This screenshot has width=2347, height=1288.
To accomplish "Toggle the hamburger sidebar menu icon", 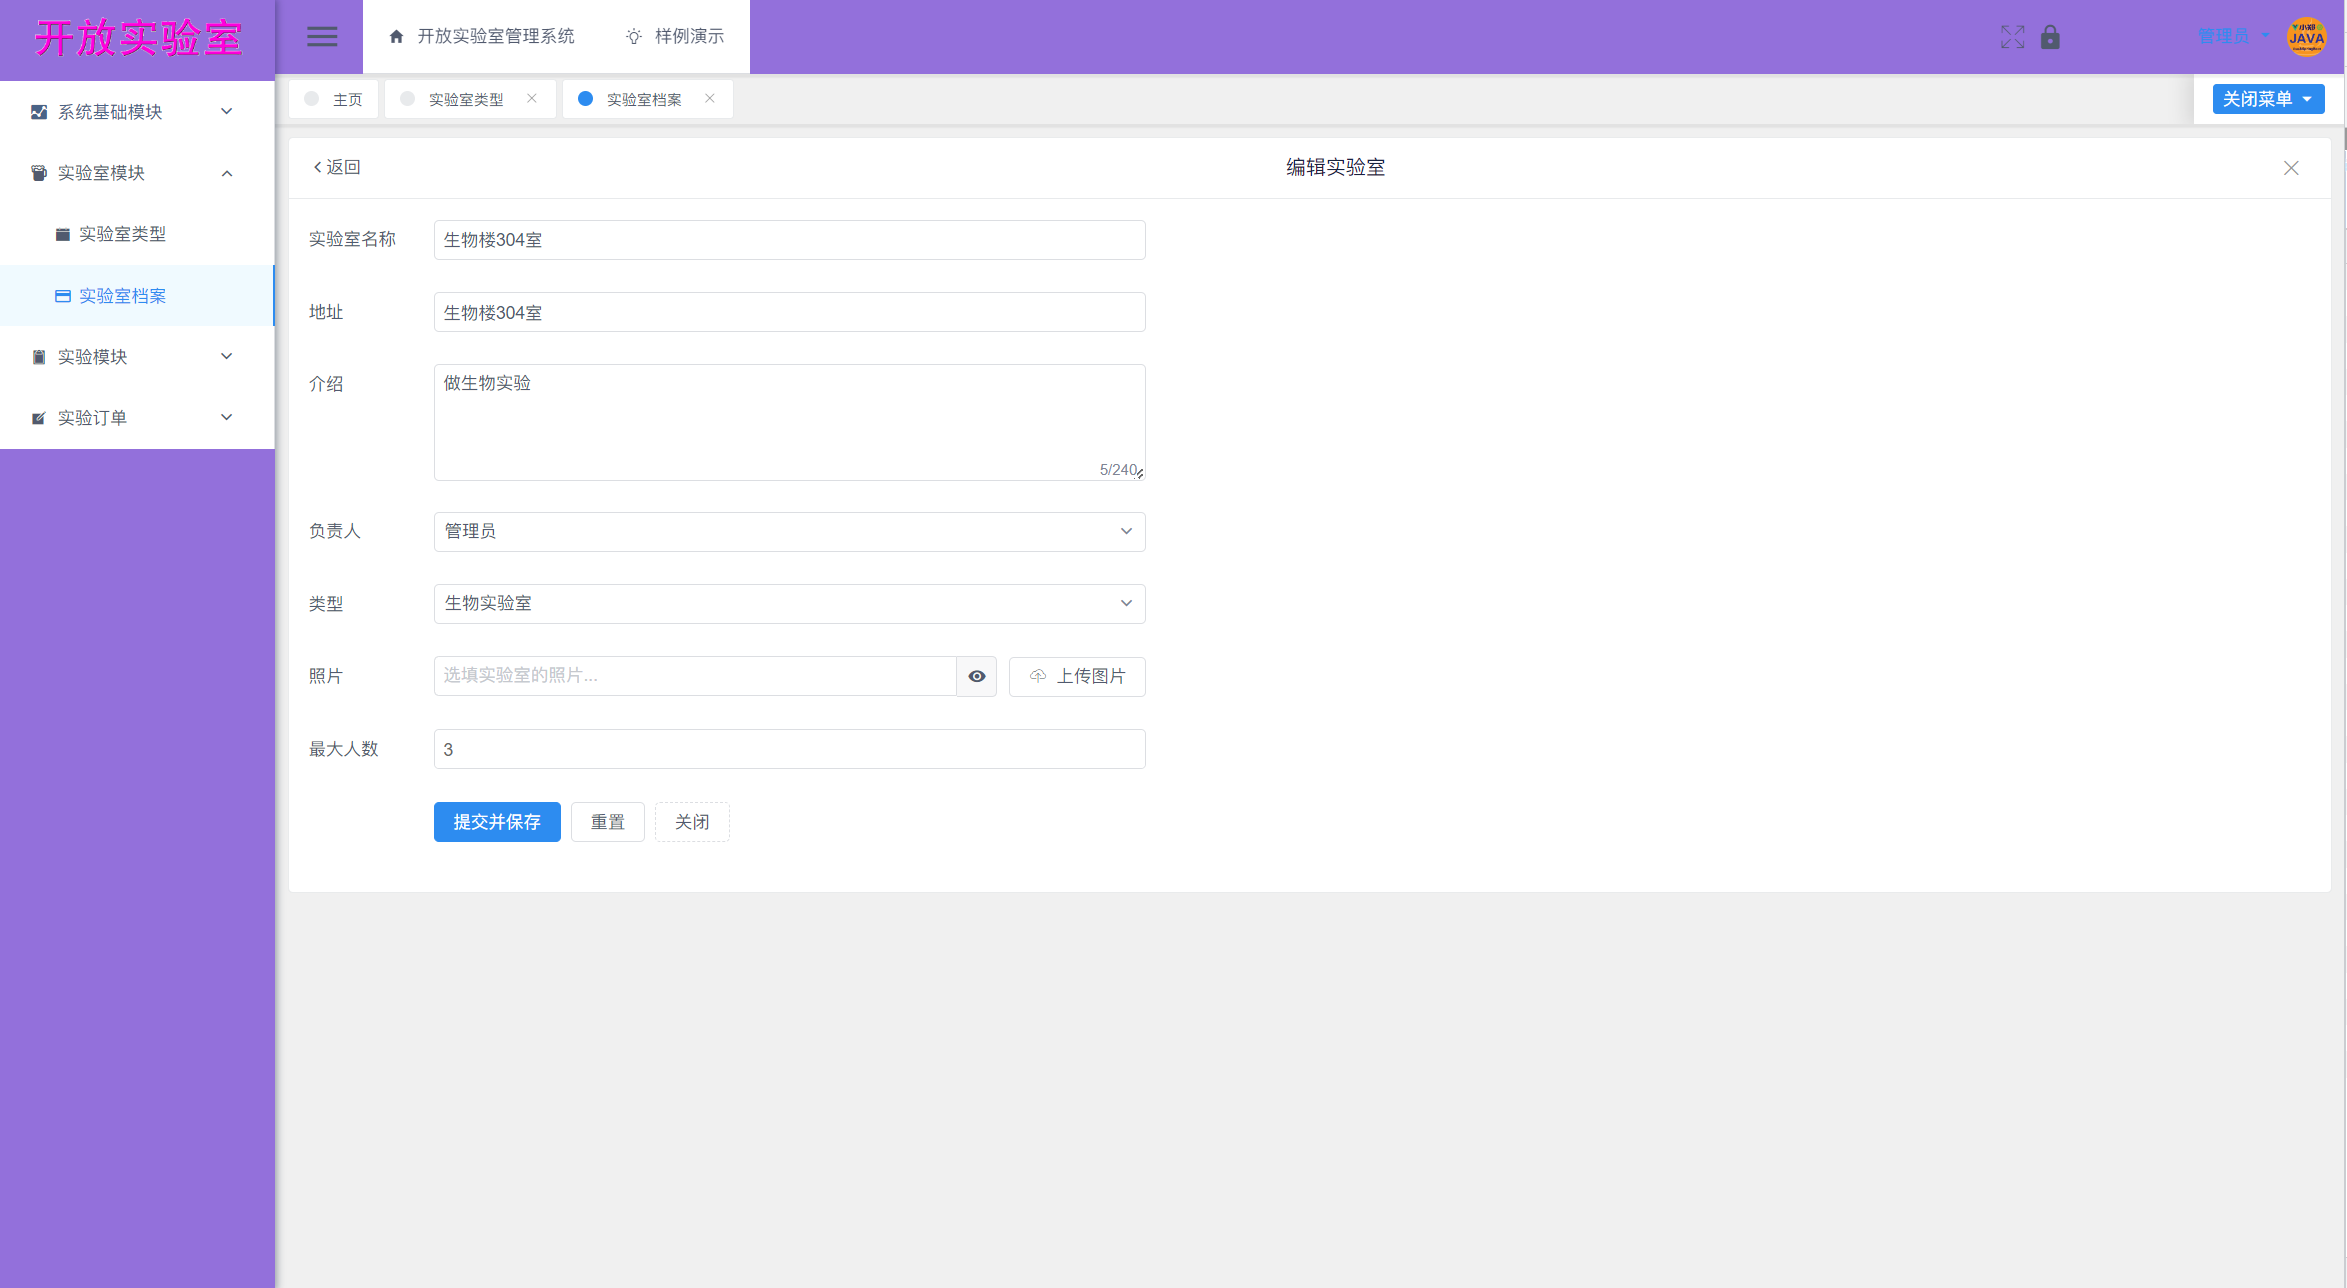I will (x=321, y=37).
